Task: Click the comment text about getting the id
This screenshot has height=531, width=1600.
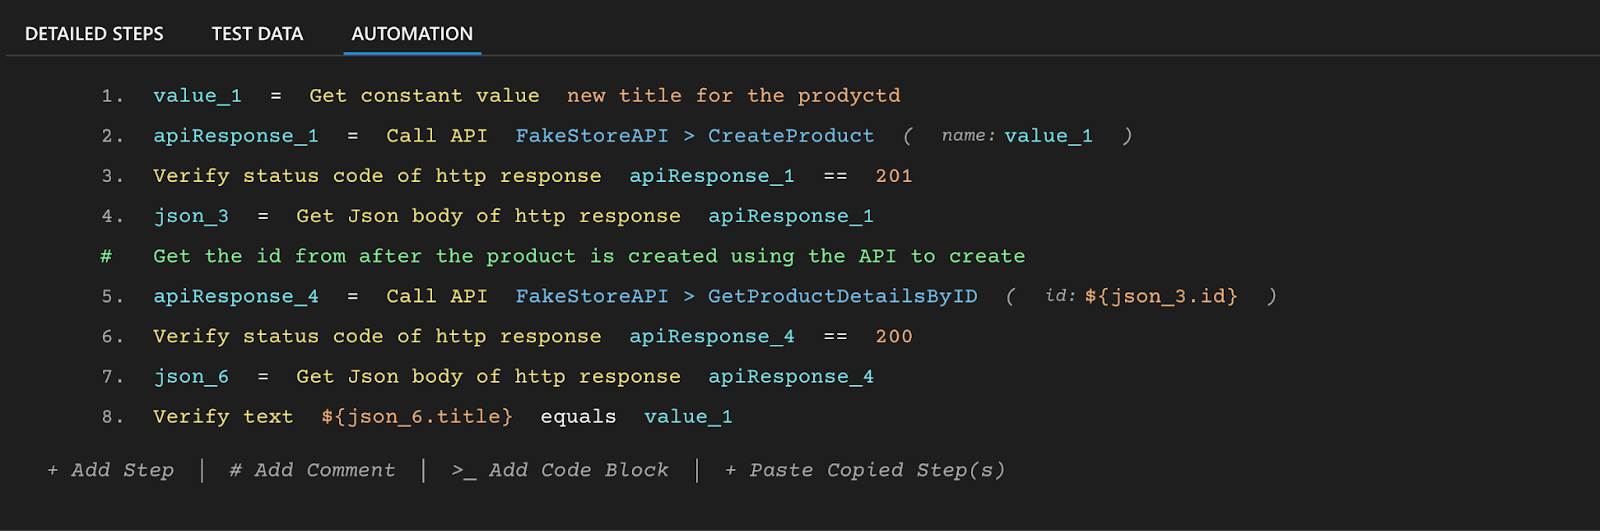Action: (589, 256)
